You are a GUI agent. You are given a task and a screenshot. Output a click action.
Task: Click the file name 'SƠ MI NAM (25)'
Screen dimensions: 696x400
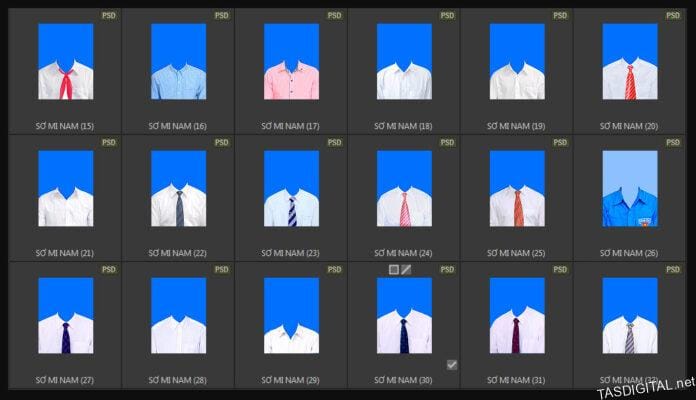pos(516,253)
